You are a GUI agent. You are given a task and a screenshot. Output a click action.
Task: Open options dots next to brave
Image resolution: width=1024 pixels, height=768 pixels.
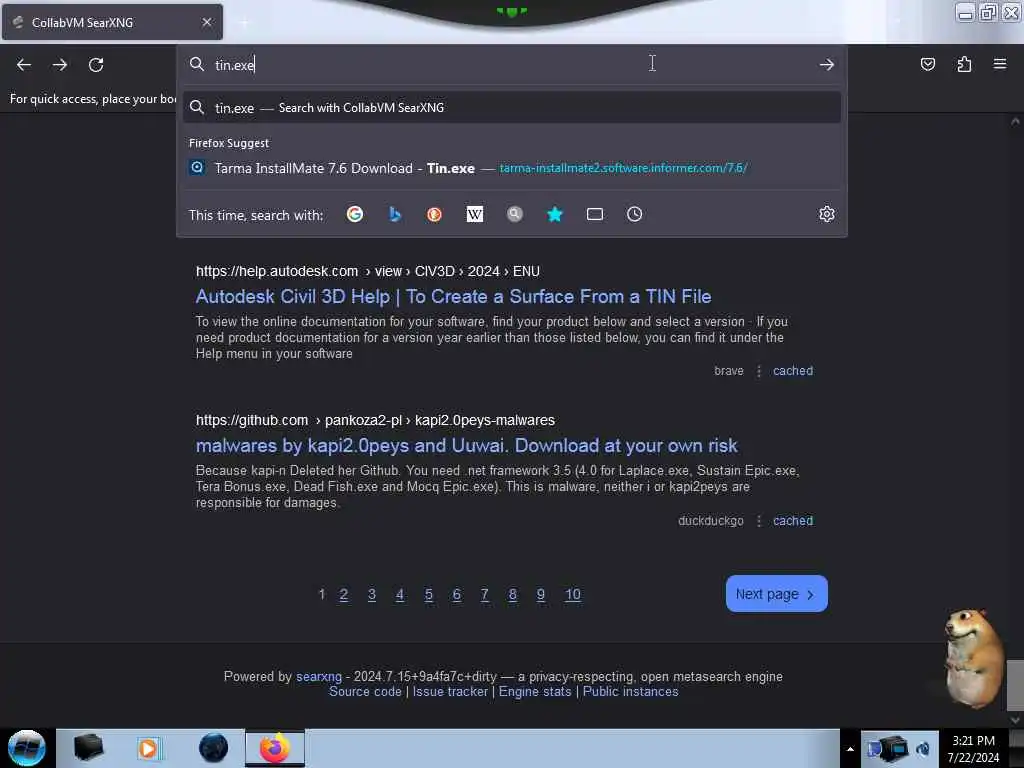(758, 371)
